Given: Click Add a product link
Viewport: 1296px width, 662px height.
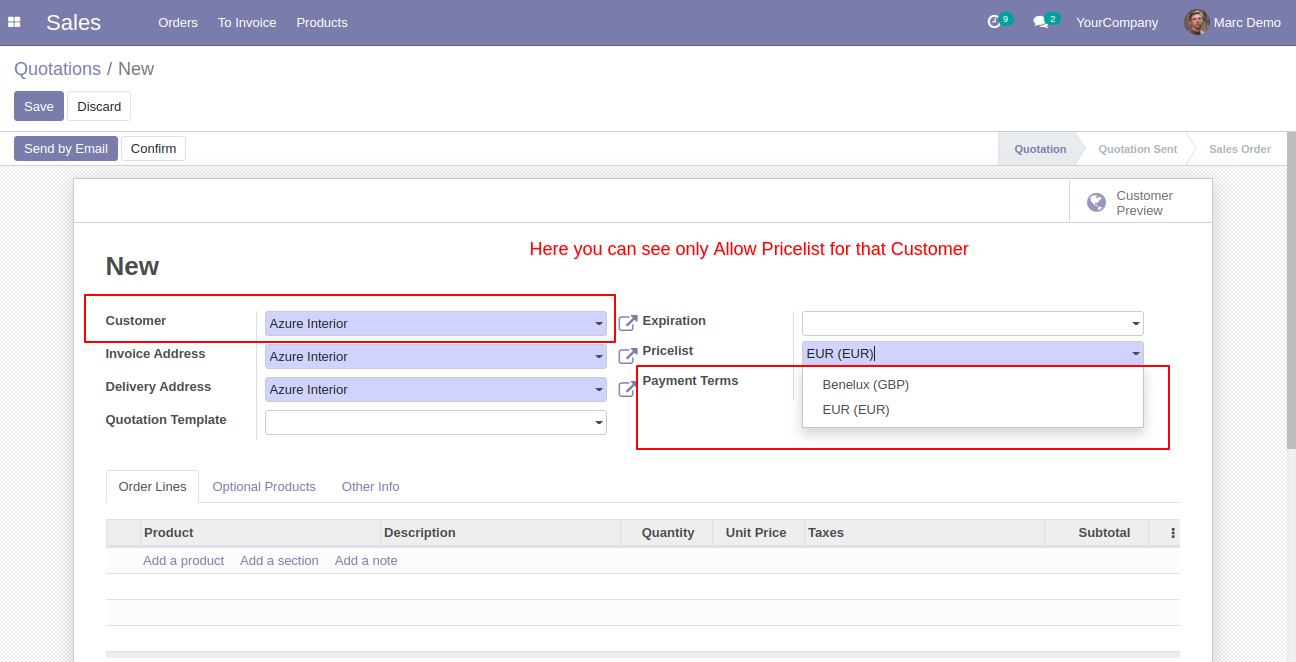Looking at the screenshot, I should pyautogui.click(x=183, y=561).
